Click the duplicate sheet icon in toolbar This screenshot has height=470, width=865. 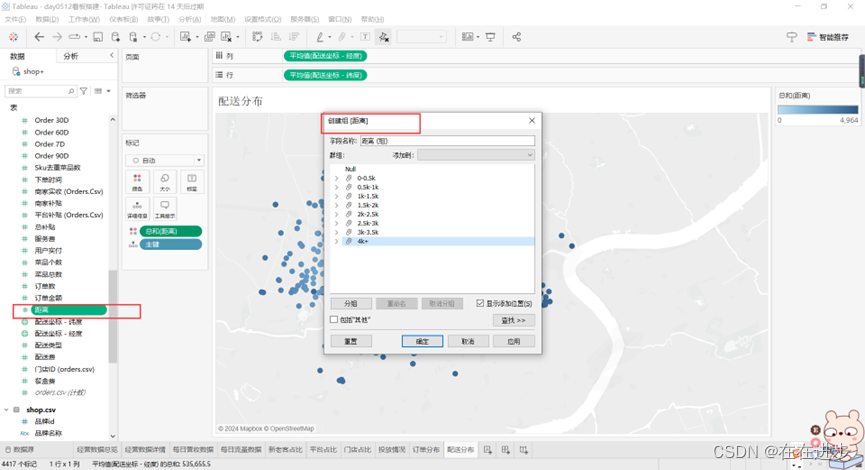tap(210, 37)
